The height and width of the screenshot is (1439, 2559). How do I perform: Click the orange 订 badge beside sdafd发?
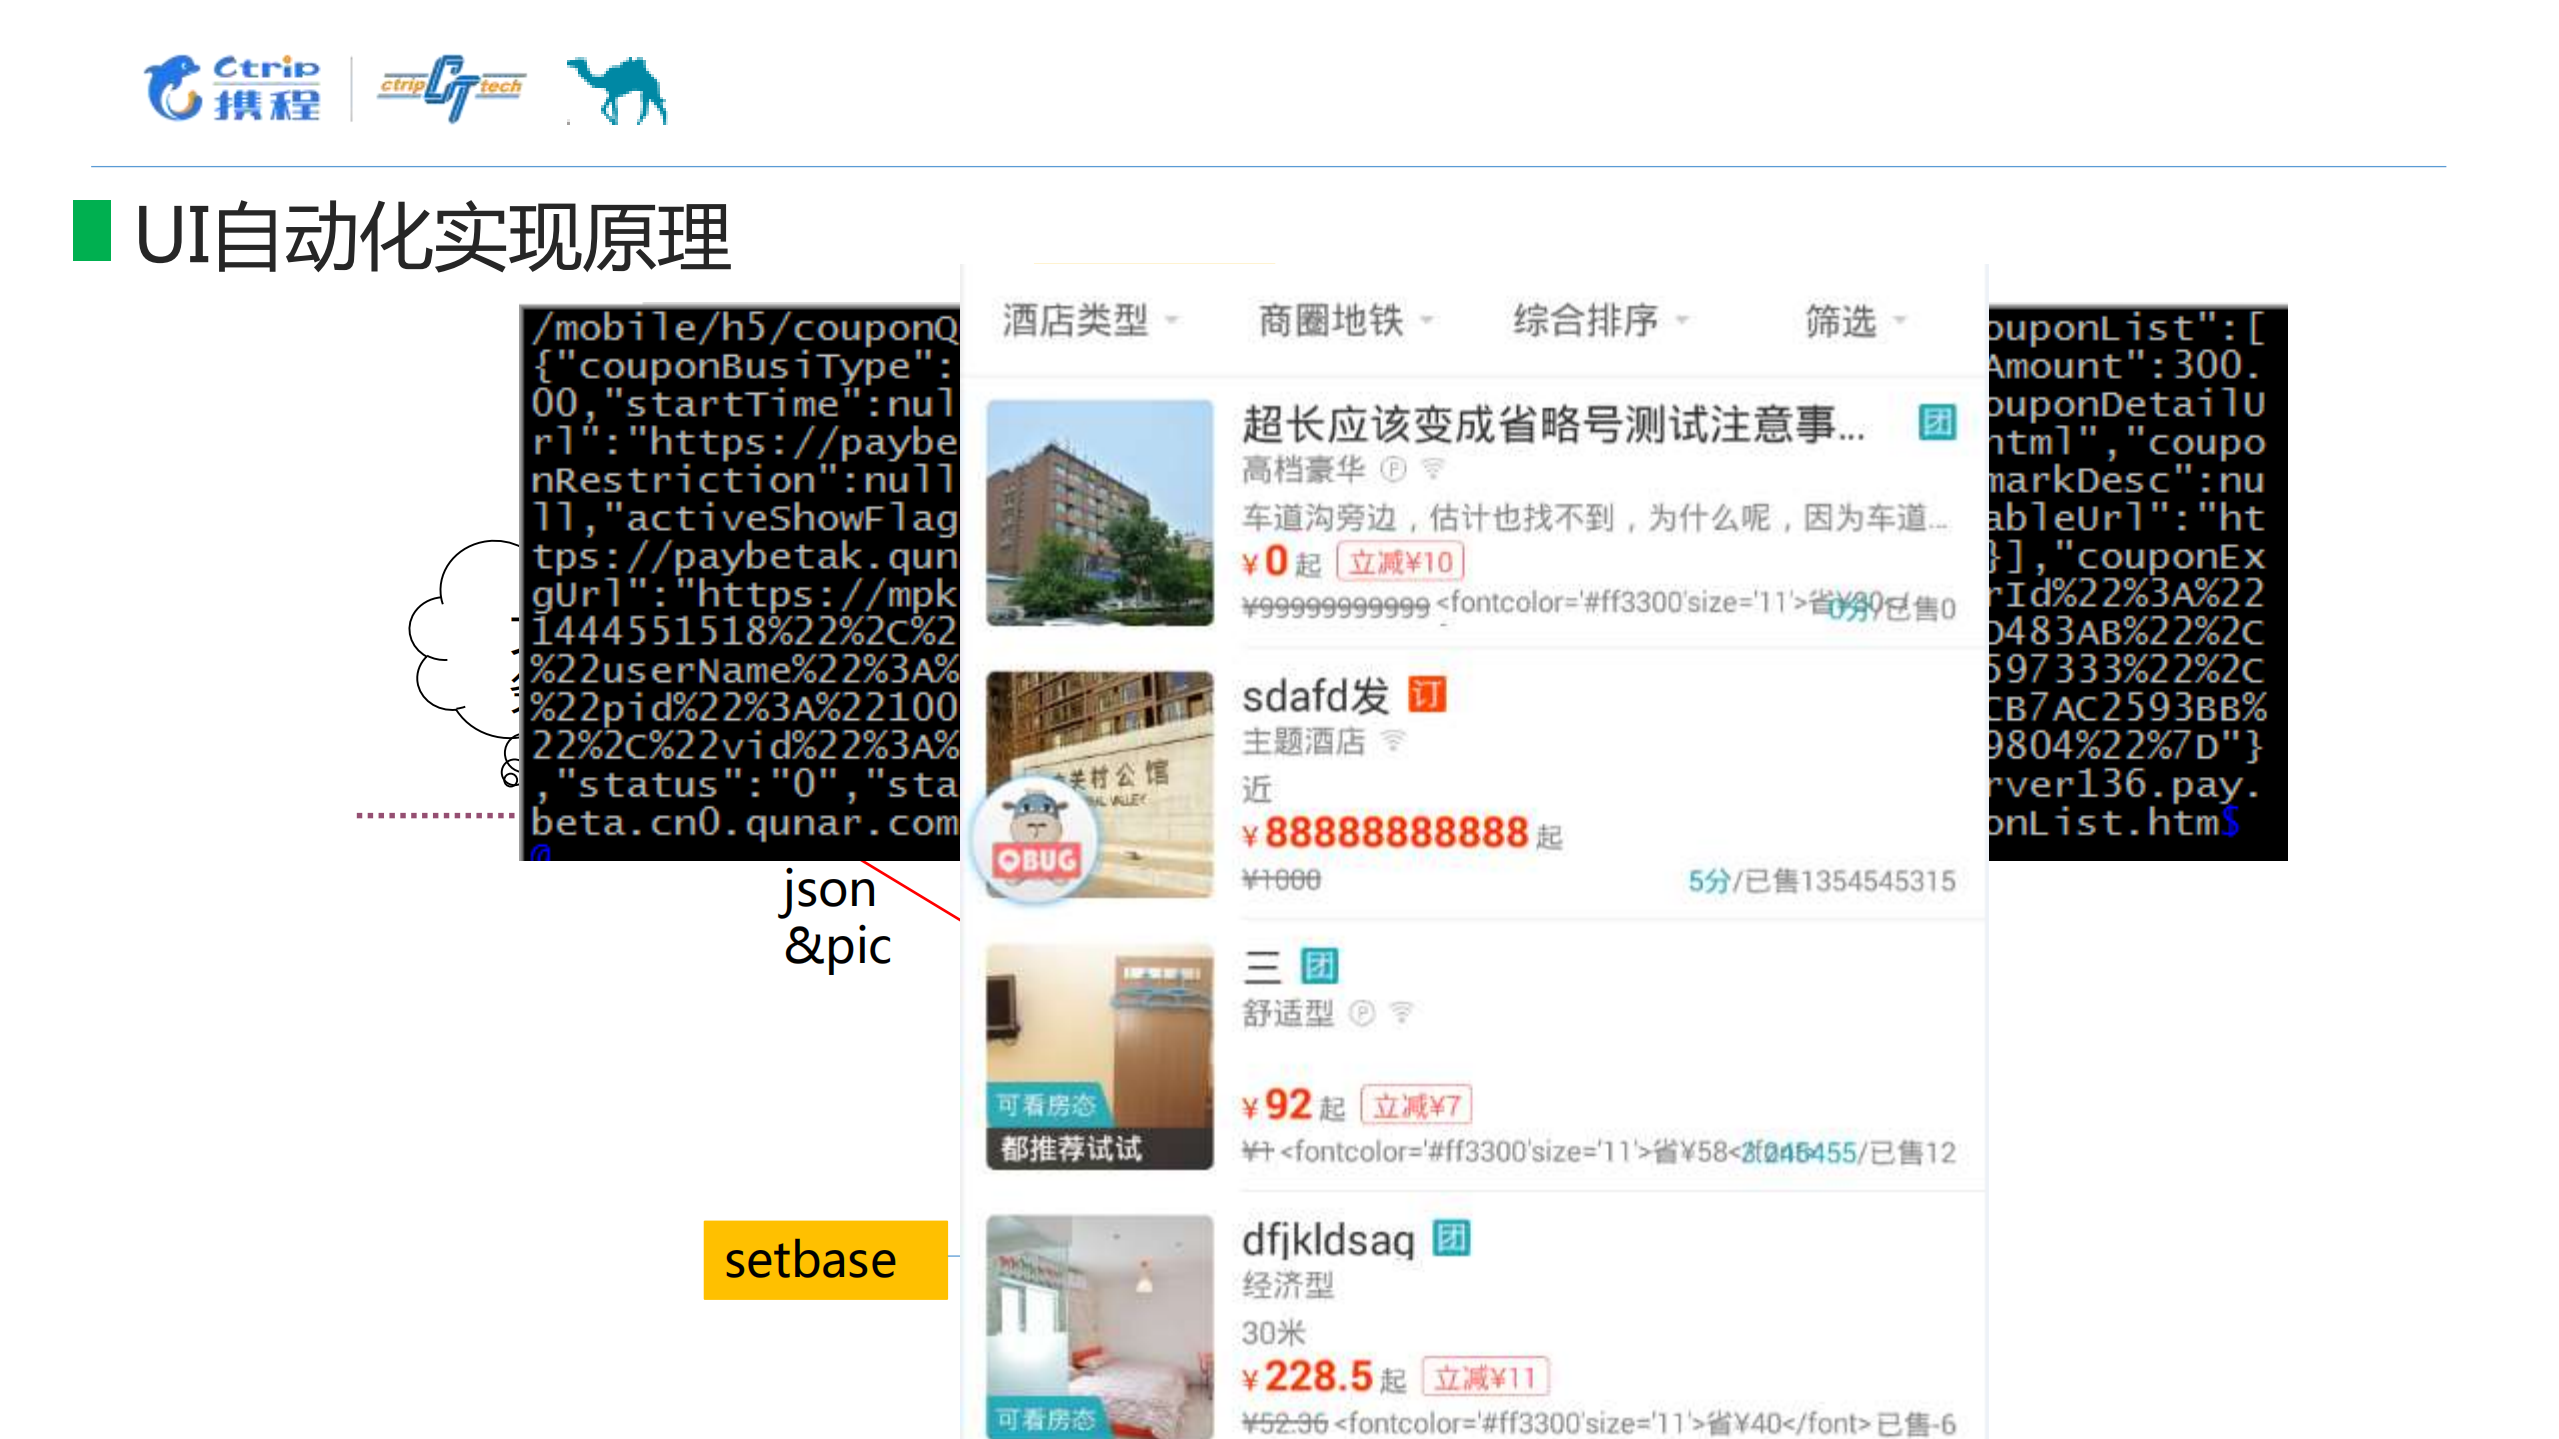point(1429,695)
